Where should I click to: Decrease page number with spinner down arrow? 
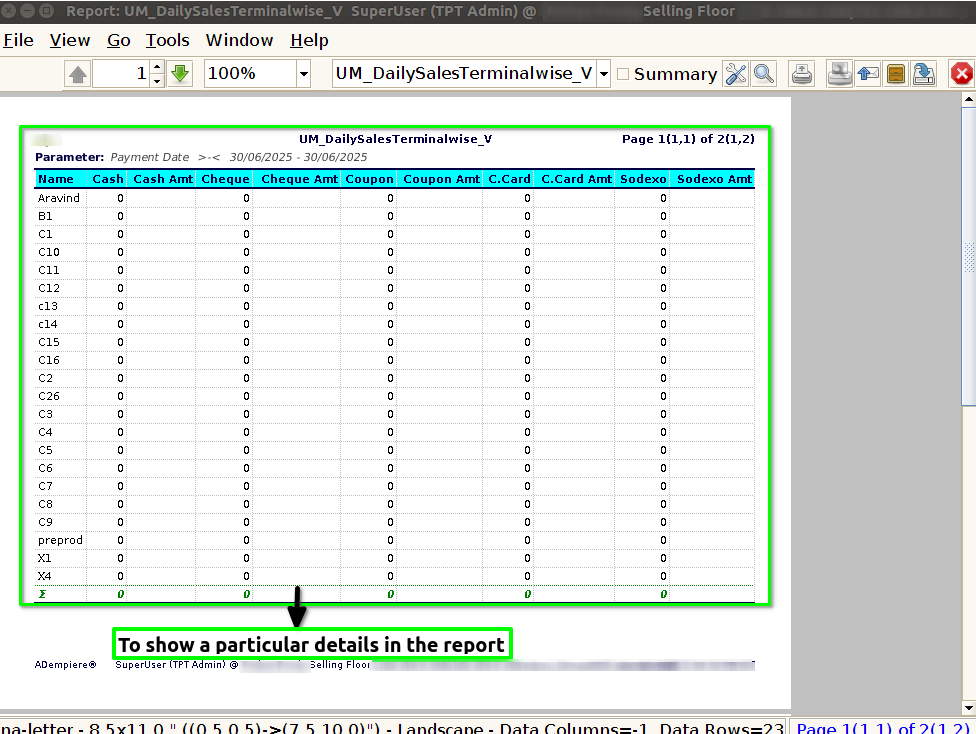[157, 81]
